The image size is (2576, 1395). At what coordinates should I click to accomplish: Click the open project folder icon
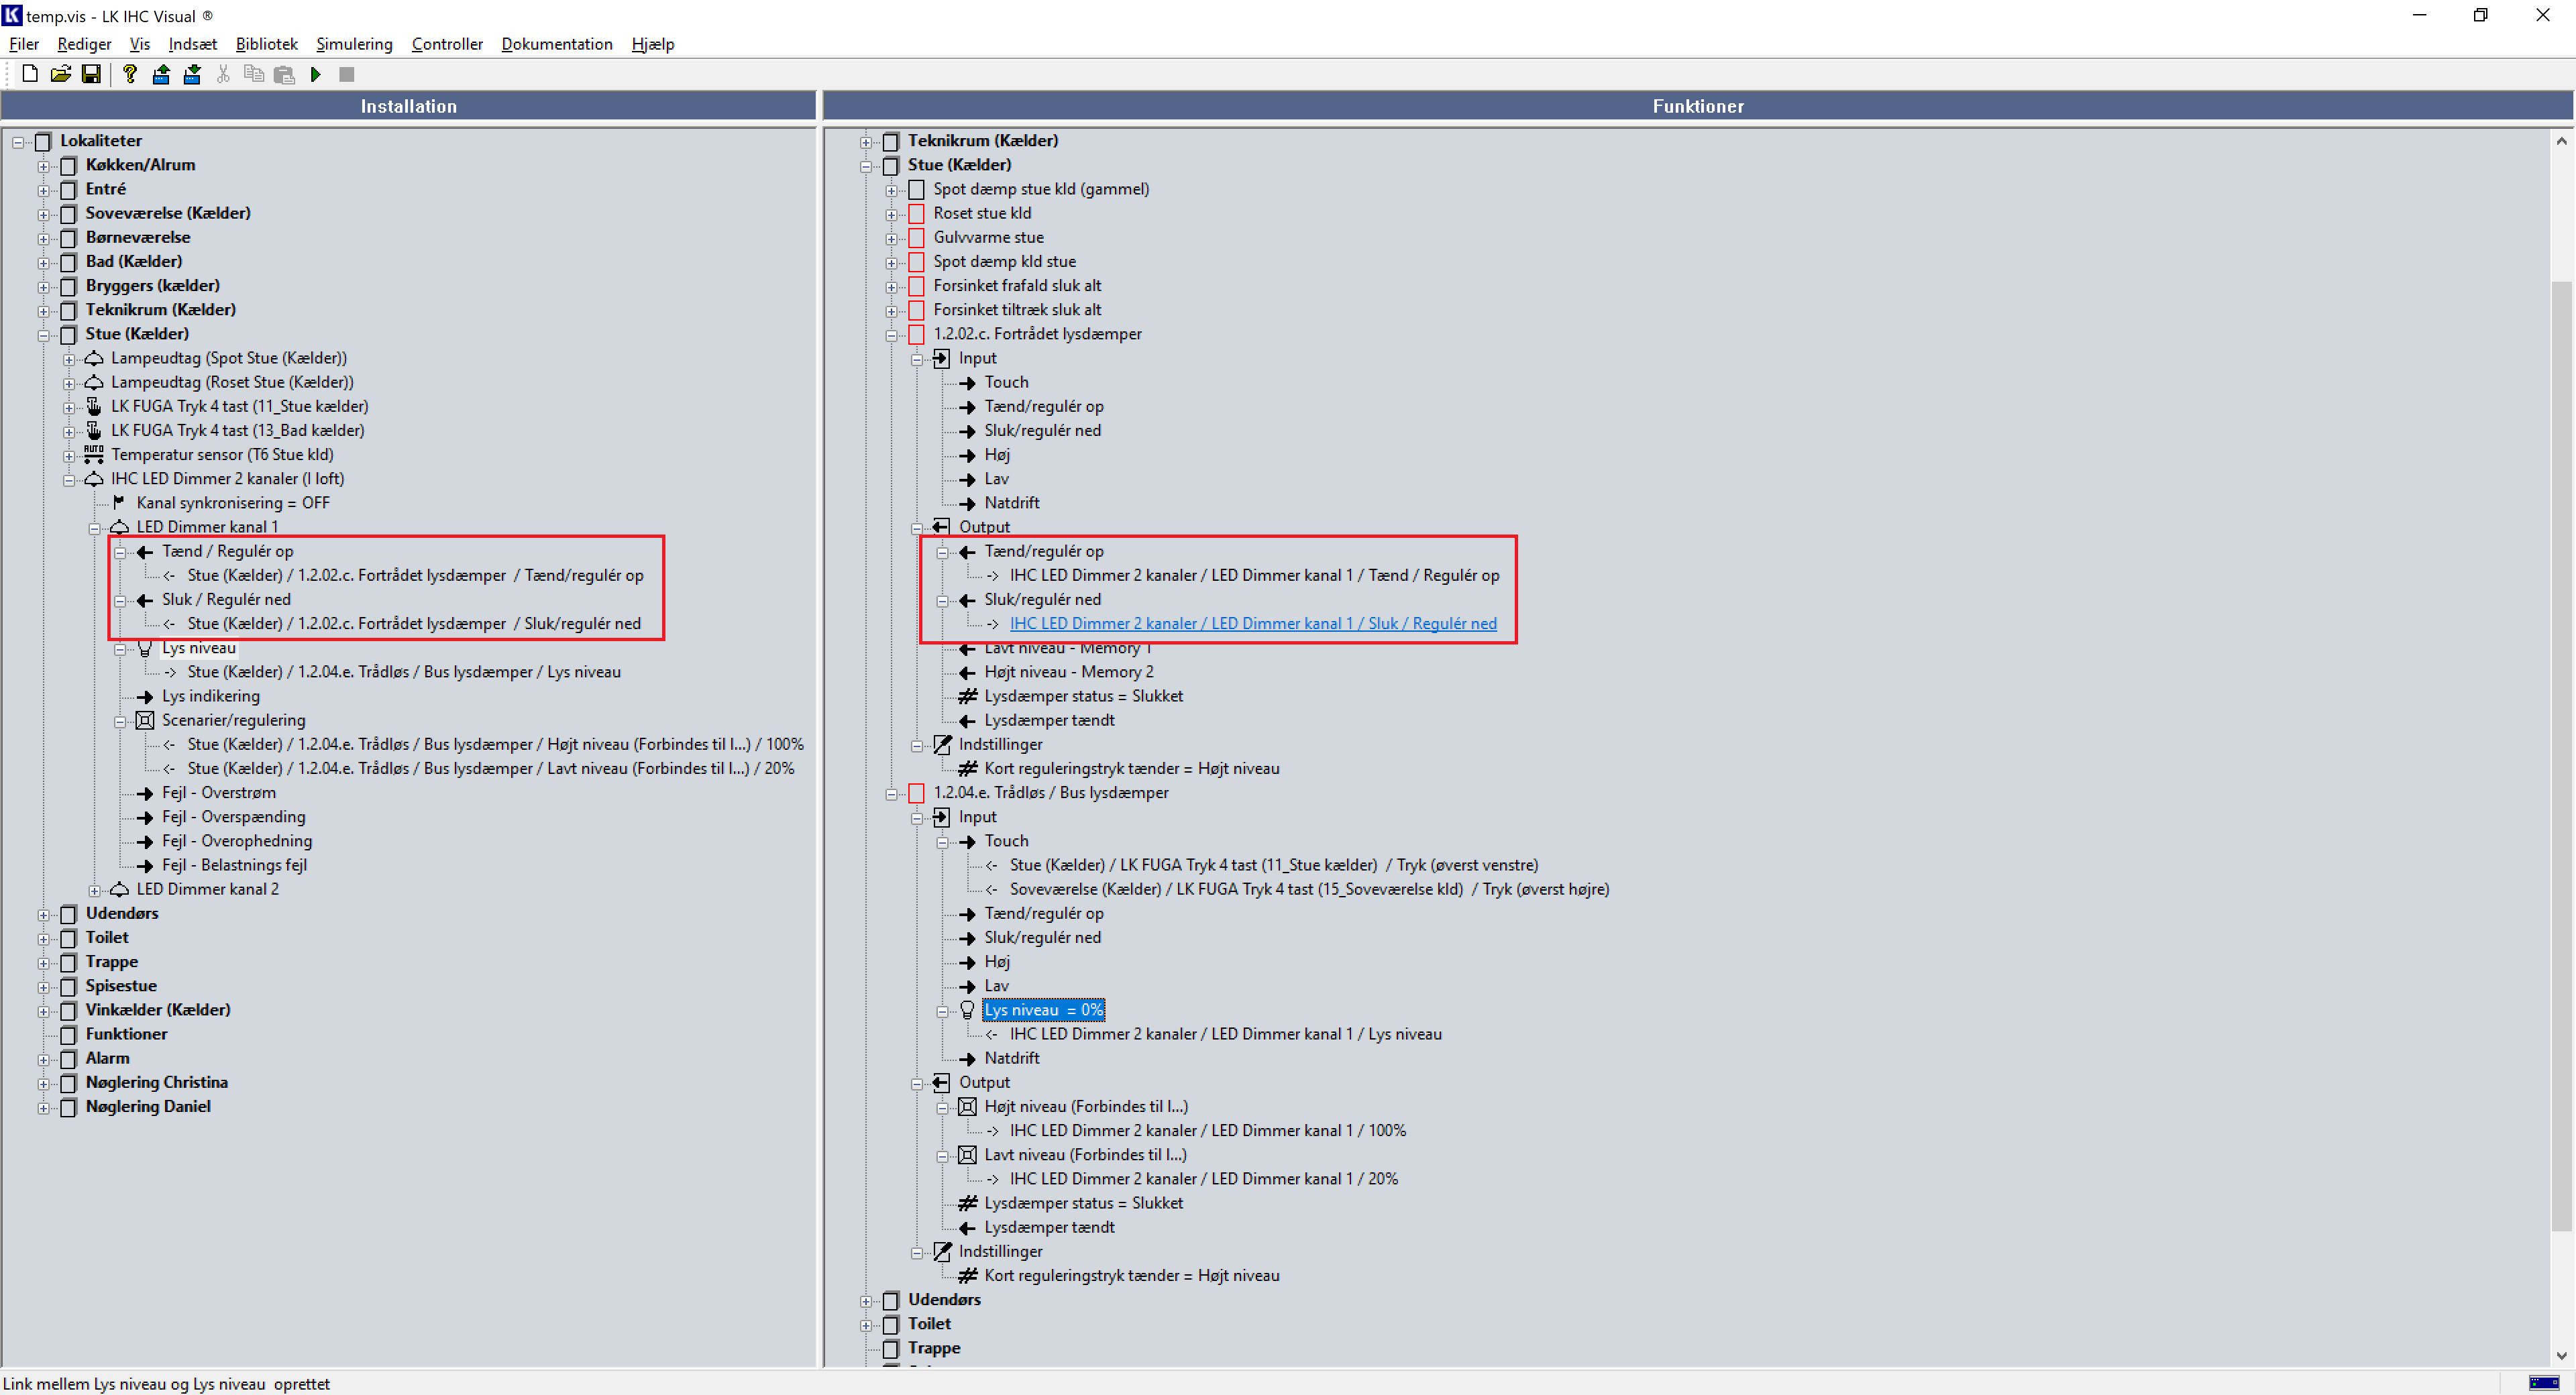(60, 74)
